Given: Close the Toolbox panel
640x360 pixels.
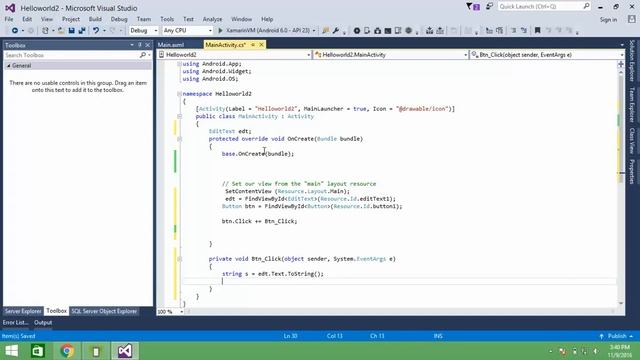Looking at the screenshot, I should (x=148, y=45).
